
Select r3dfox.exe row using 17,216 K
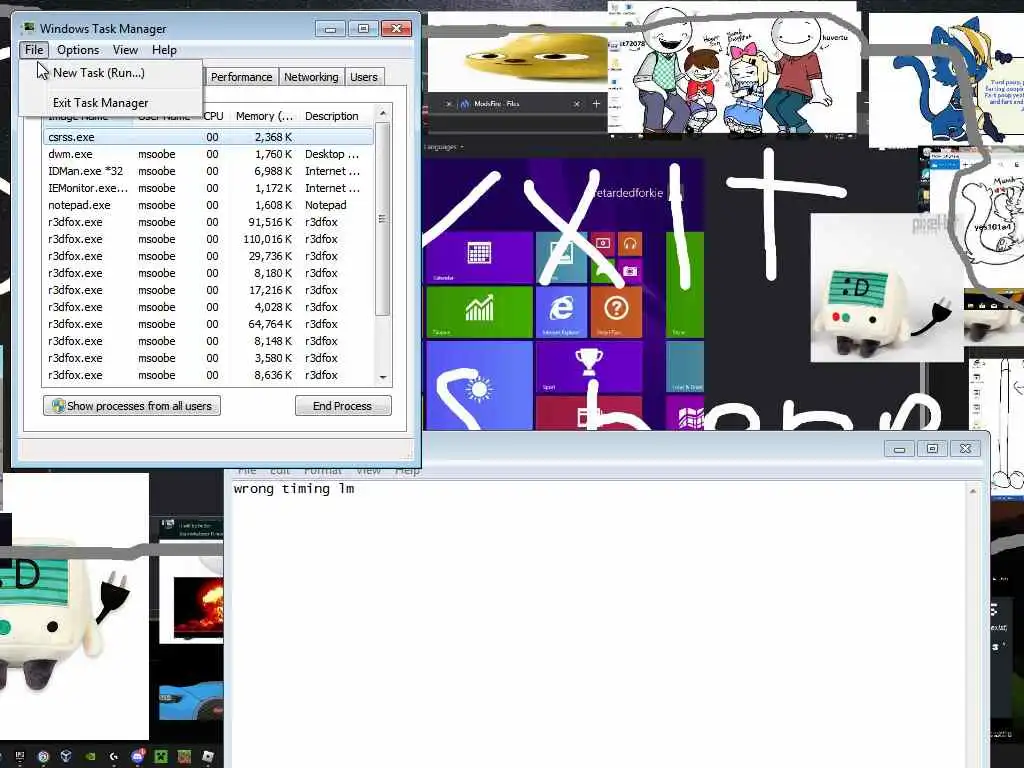tap(208, 290)
